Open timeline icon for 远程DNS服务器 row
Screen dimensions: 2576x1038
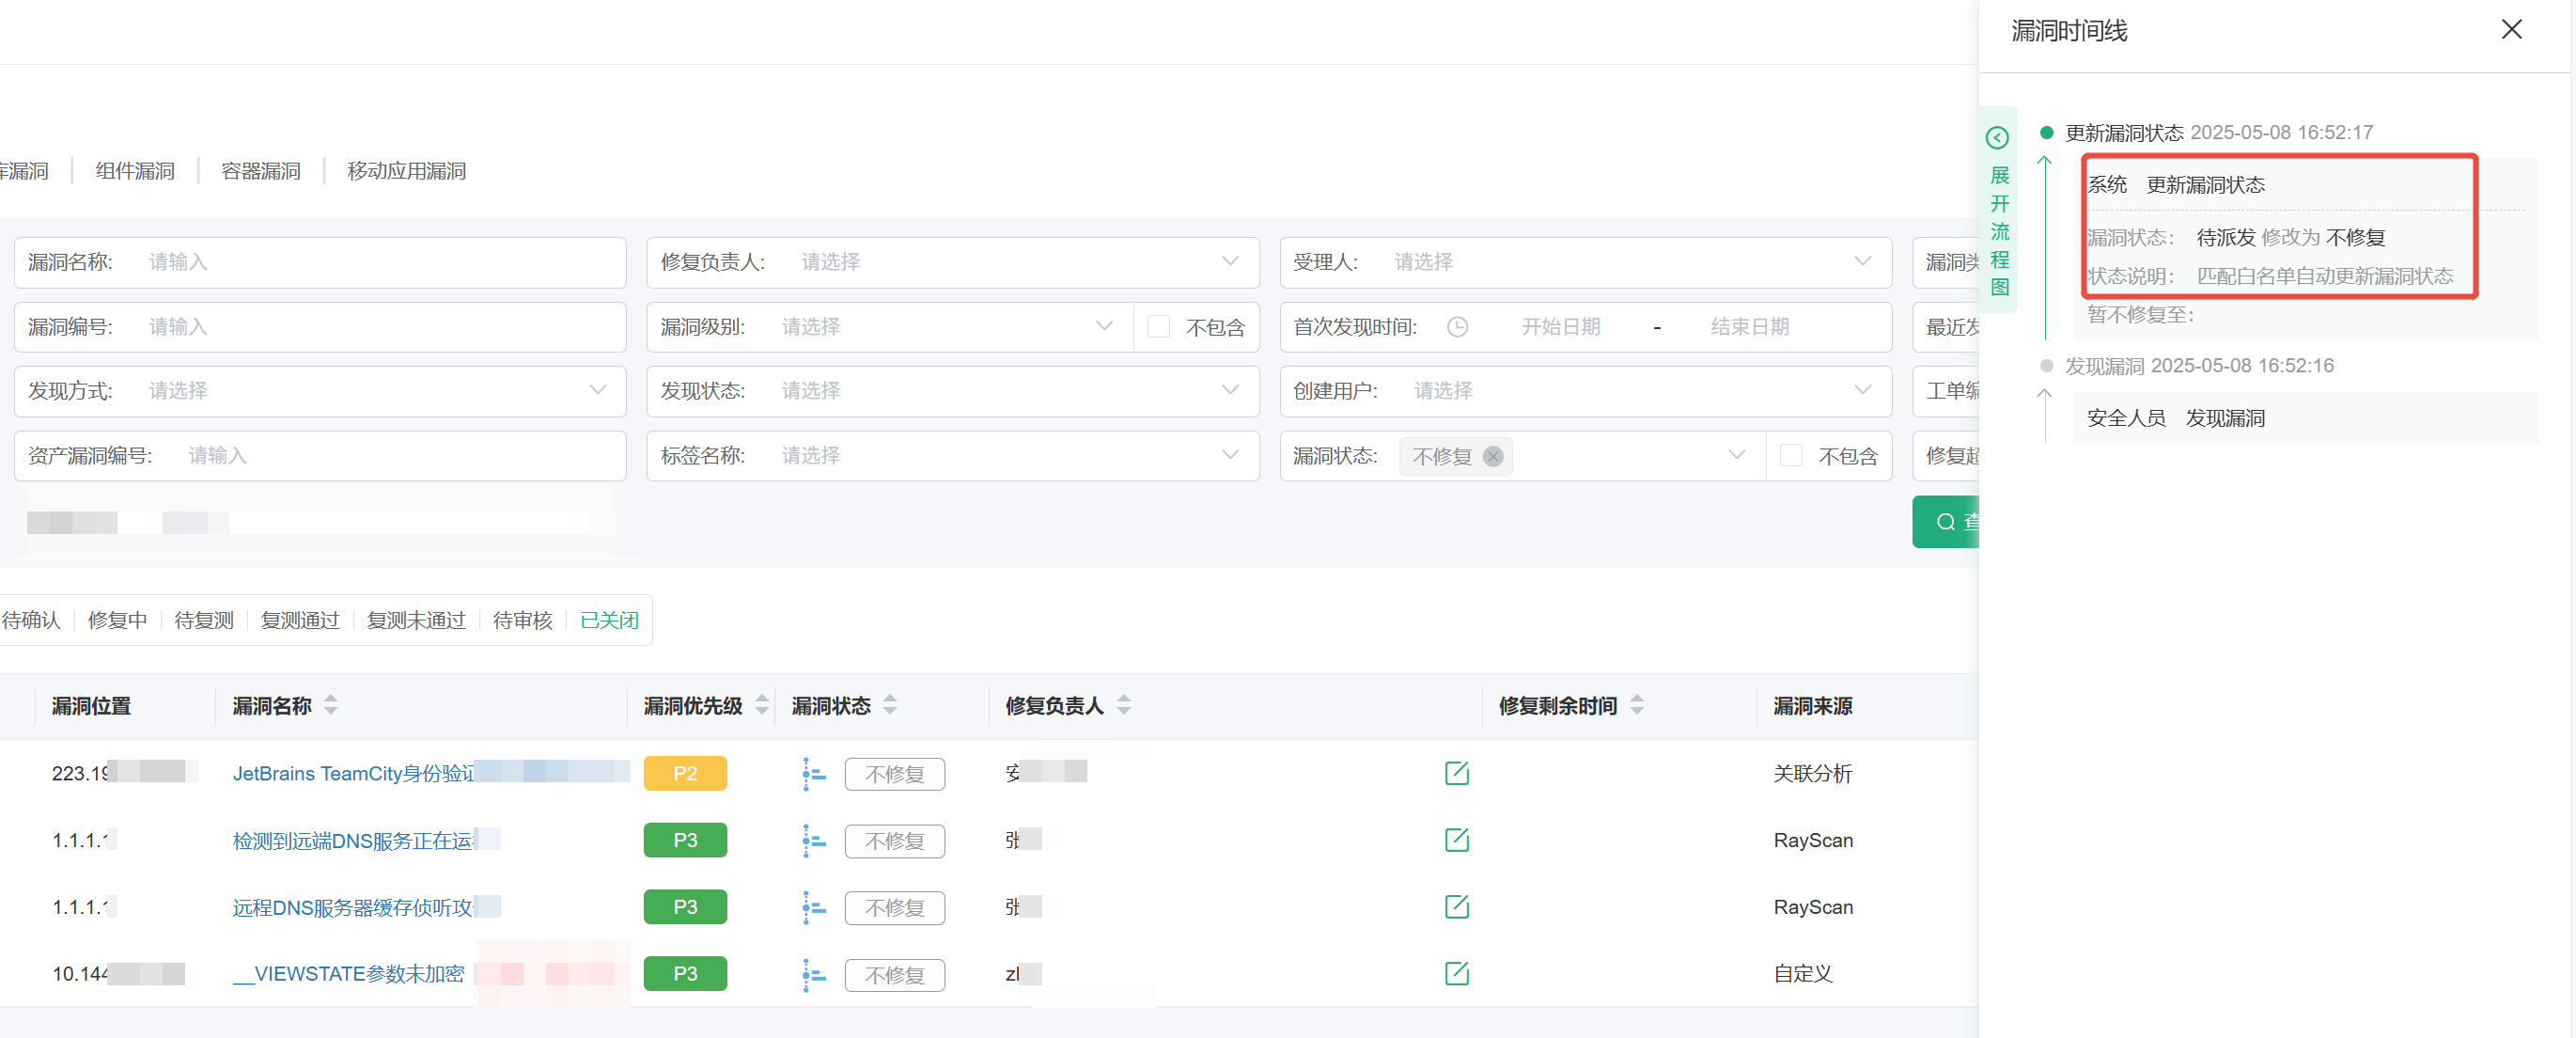813,907
